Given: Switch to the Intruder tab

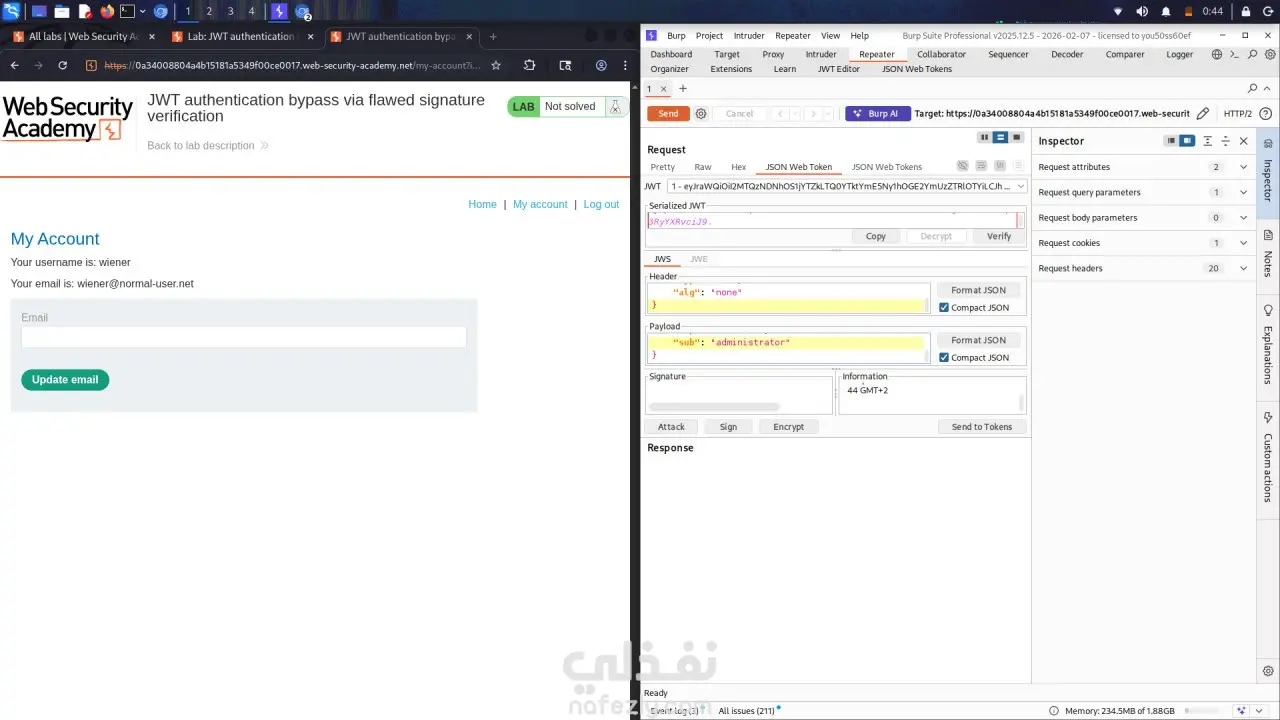Looking at the screenshot, I should pos(821,54).
